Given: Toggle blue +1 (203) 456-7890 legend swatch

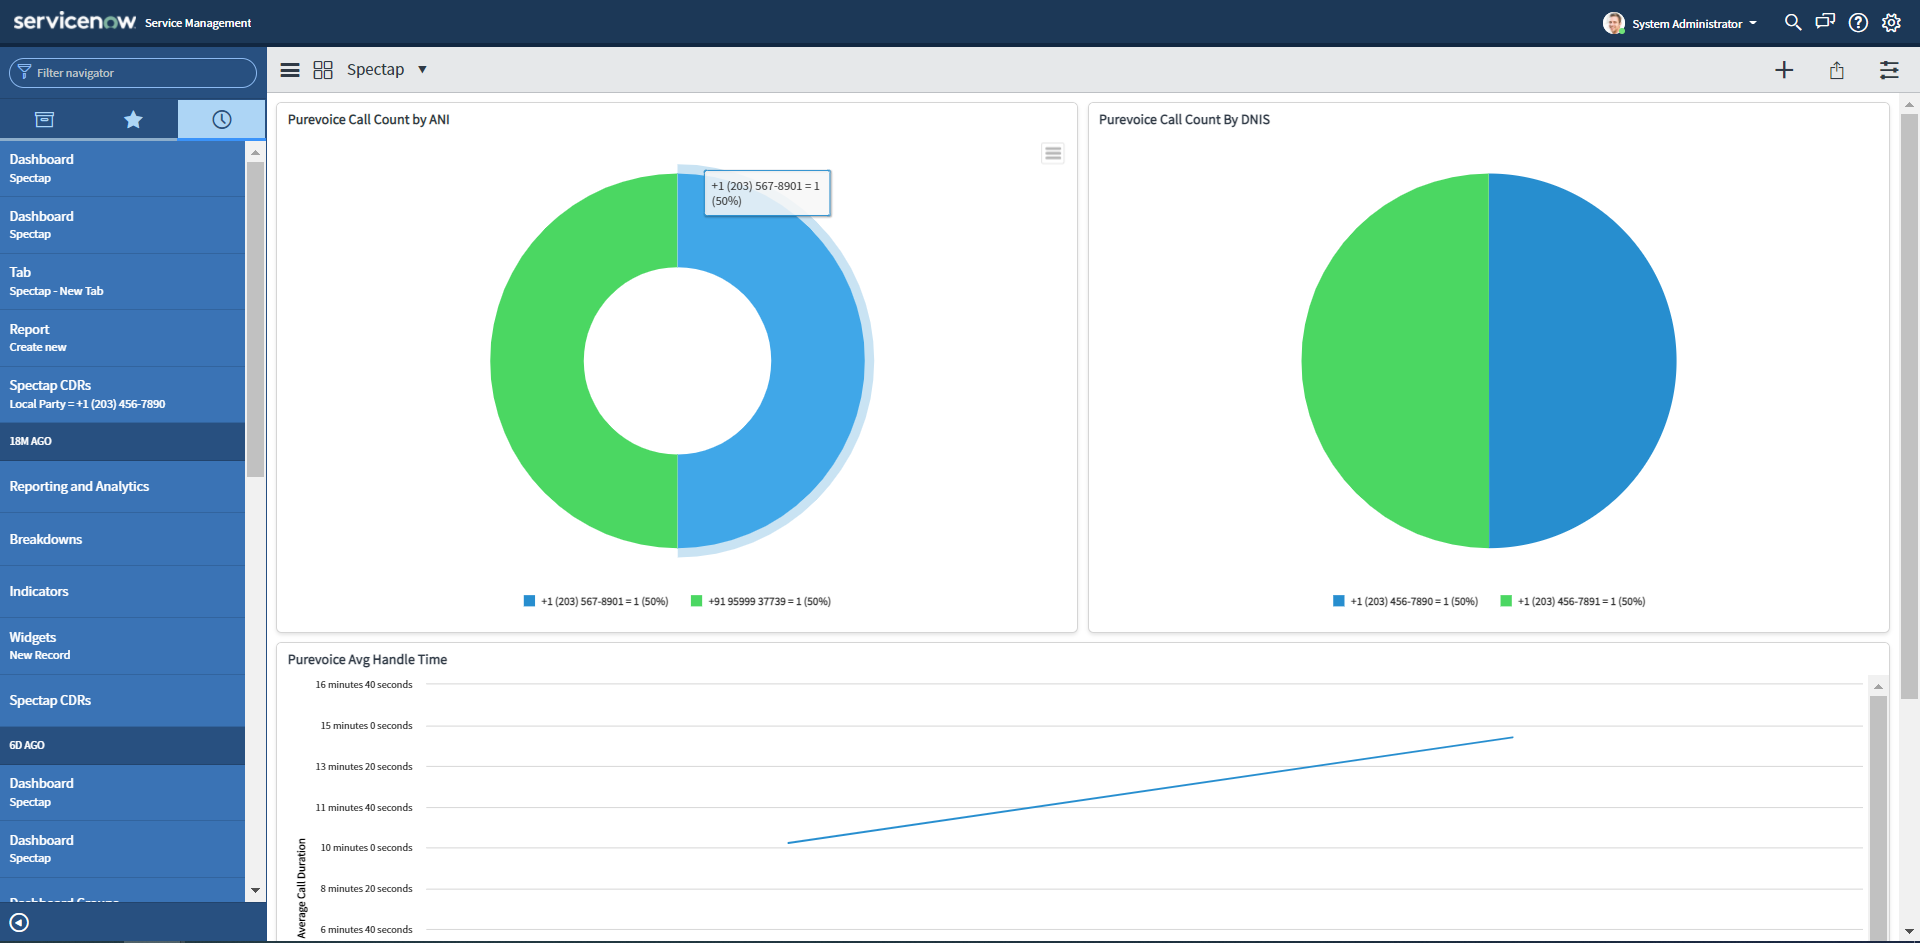Looking at the screenshot, I should [1338, 601].
